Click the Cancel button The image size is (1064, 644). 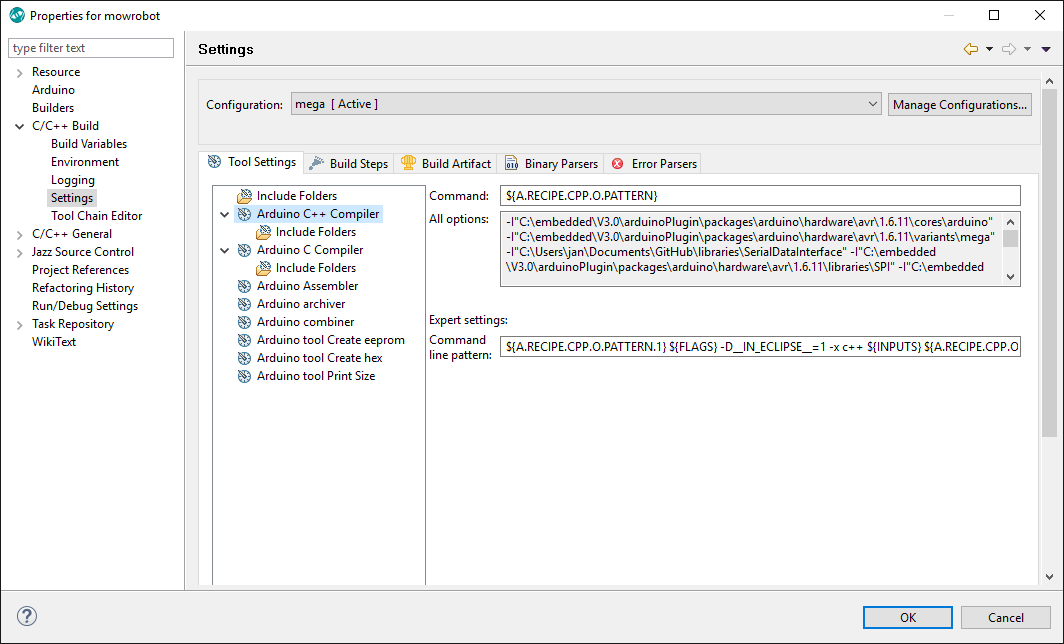[1006, 618]
